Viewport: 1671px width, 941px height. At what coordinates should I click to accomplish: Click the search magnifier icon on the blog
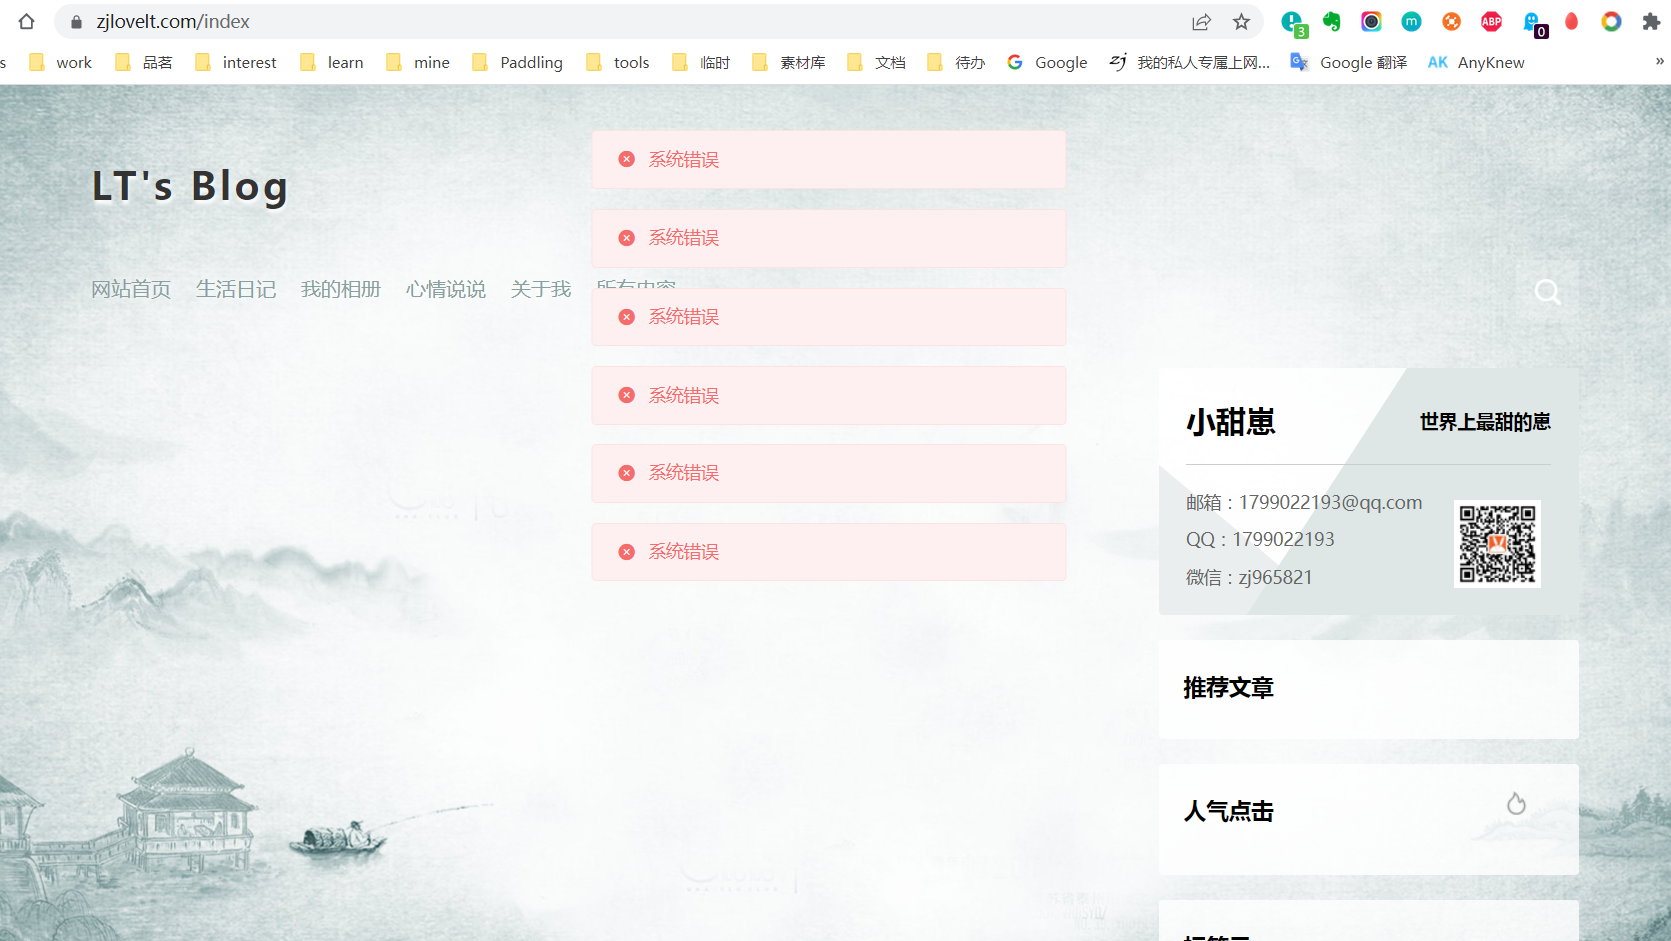1547,292
